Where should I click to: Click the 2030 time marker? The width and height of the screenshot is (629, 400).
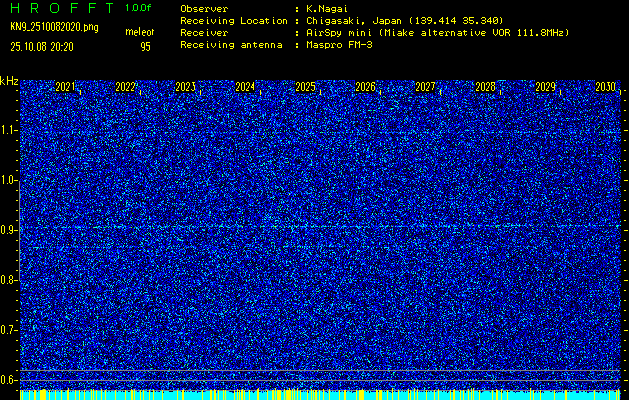coord(604,88)
